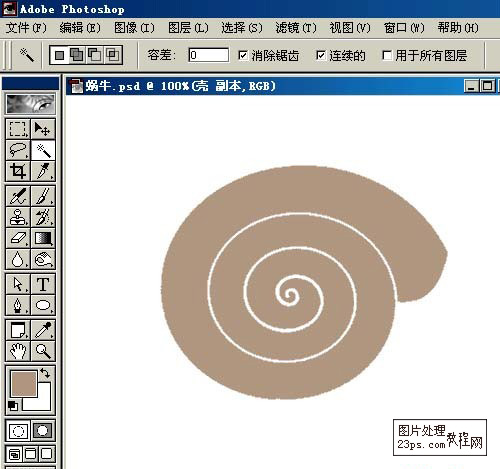Screen dimensions: 500x469
Task: Select the Lasso tool
Action: click(18, 150)
